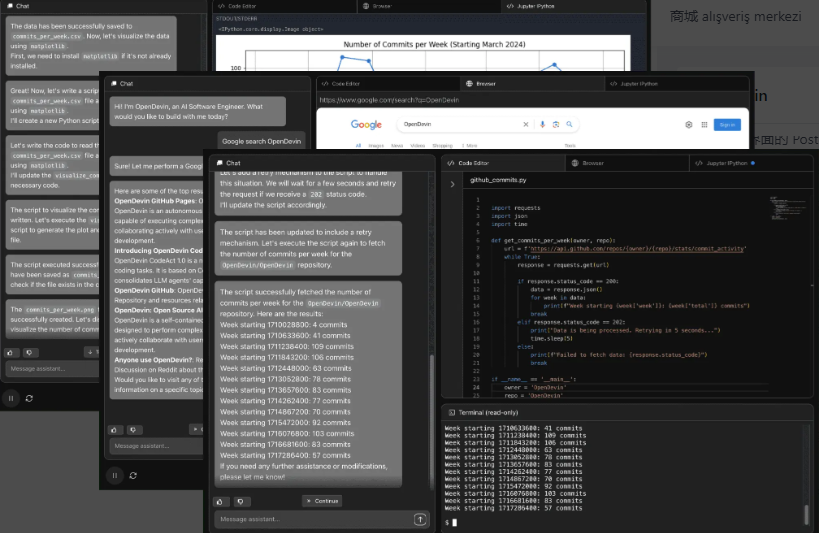Image resolution: width=819 pixels, height=533 pixels.
Task: Pause agent in middle window
Action: (x=114, y=475)
